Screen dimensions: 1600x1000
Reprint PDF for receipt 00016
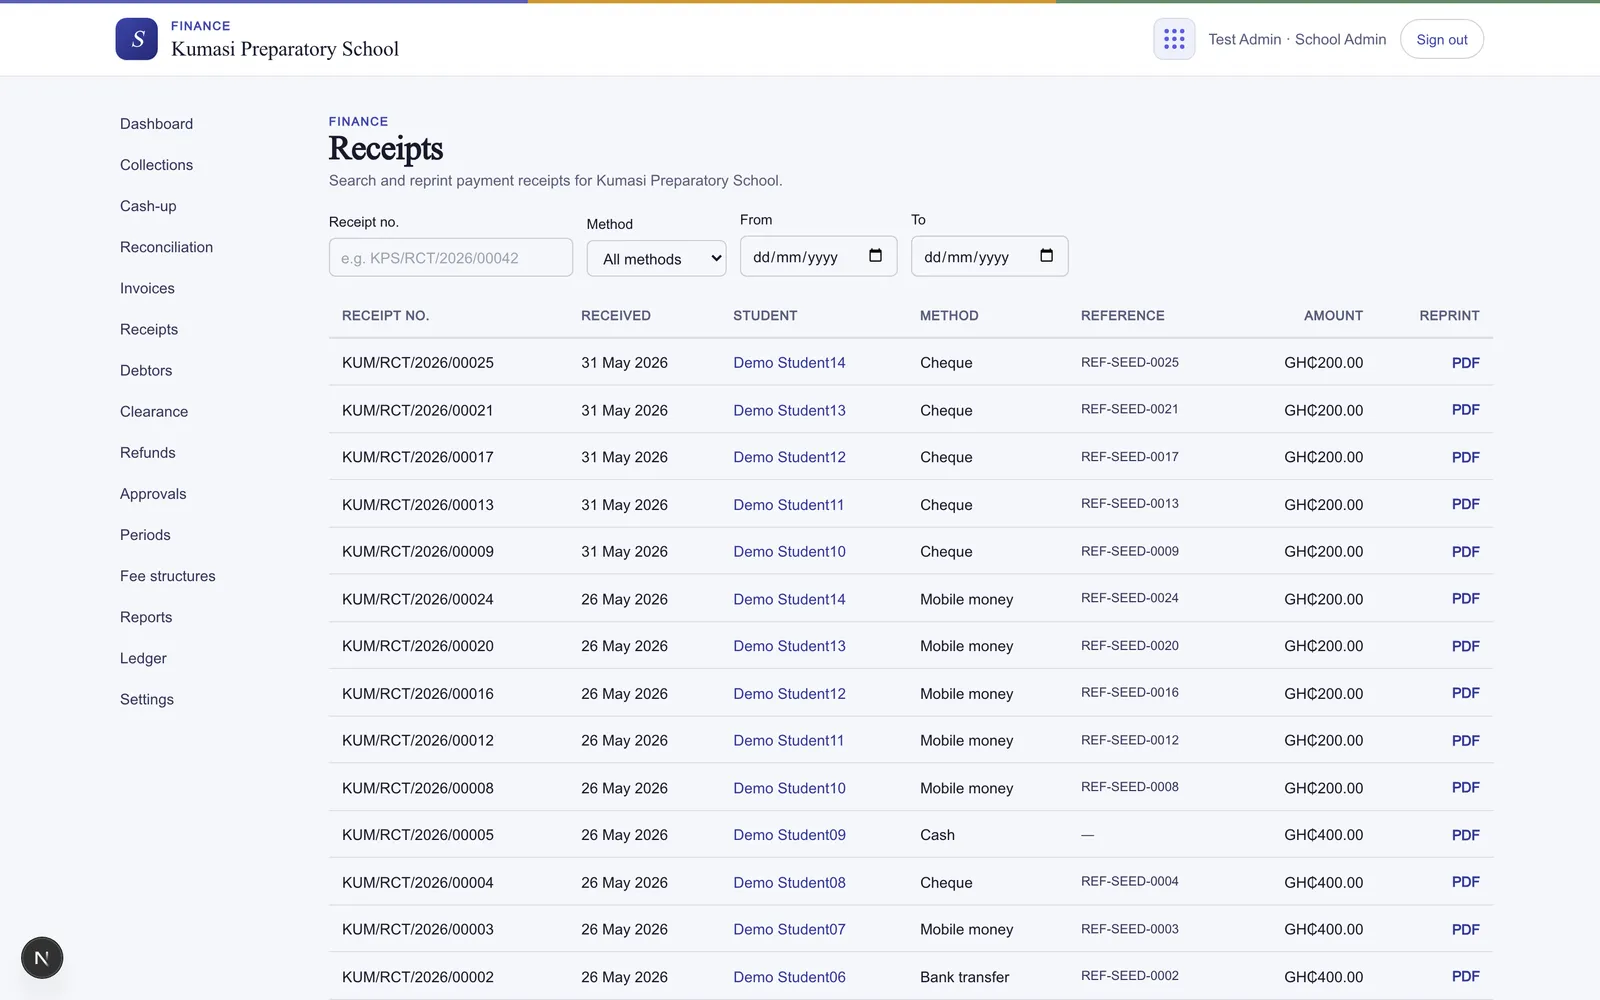click(1465, 693)
